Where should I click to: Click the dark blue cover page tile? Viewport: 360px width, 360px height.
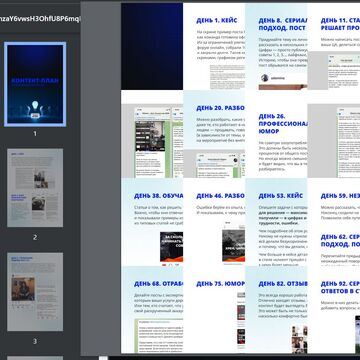tap(152, 46)
